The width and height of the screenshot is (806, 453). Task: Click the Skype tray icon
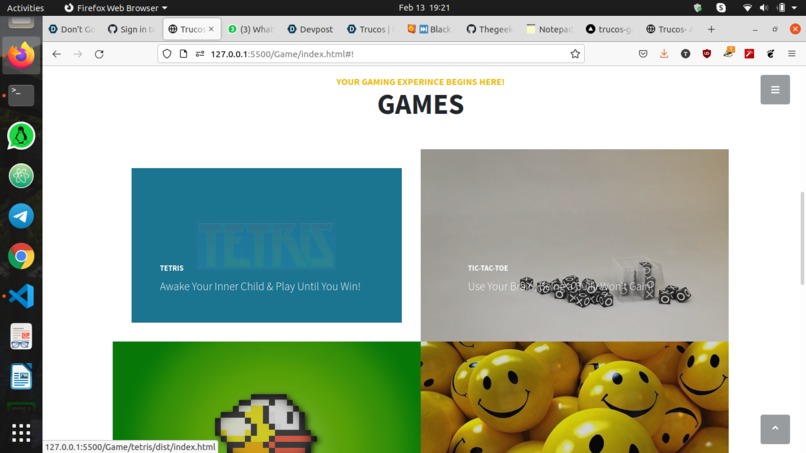point(721,8)
